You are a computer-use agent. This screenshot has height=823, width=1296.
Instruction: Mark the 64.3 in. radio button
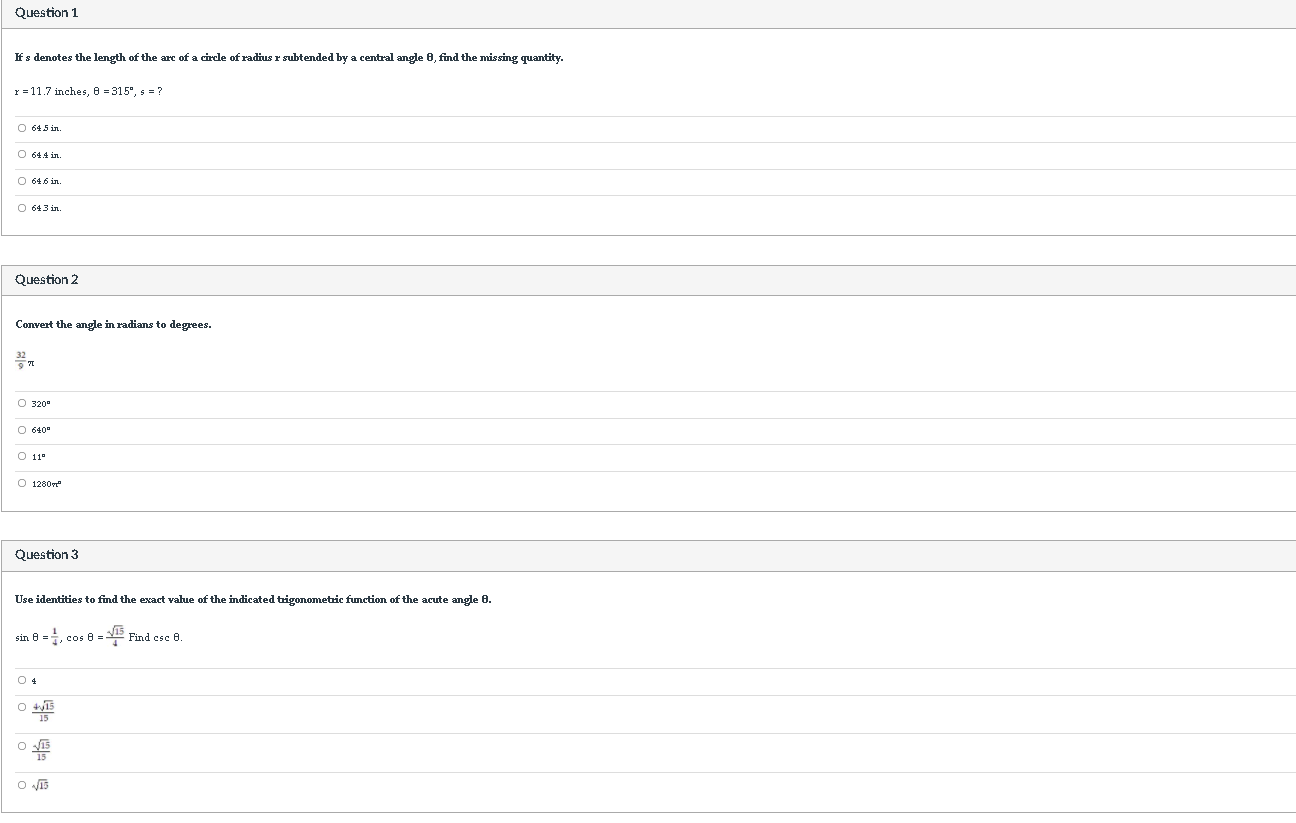click(22, 208)
